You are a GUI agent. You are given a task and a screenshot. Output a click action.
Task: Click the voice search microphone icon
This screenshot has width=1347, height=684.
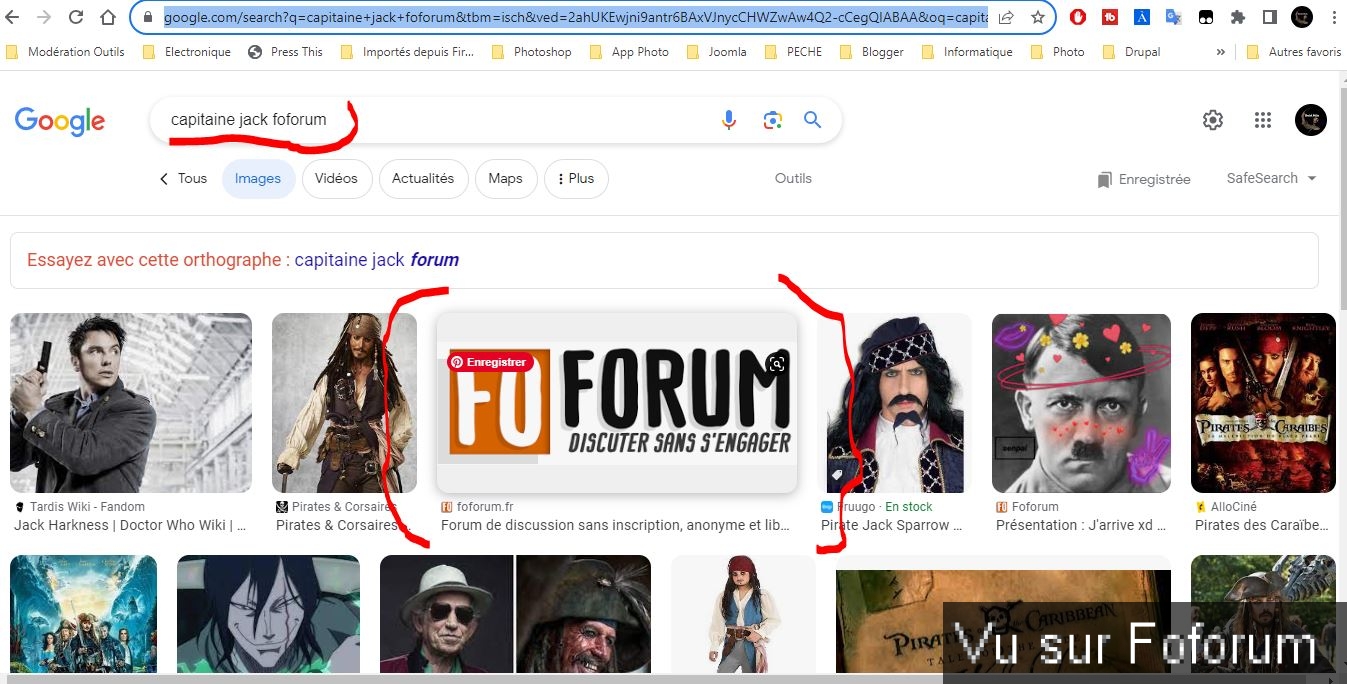tap(729, 120)
